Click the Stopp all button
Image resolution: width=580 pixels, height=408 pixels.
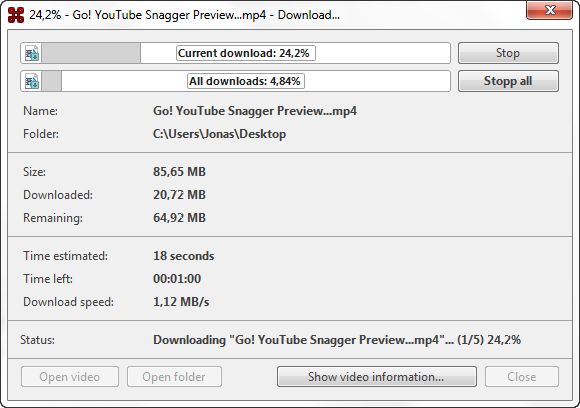point(508,81)
